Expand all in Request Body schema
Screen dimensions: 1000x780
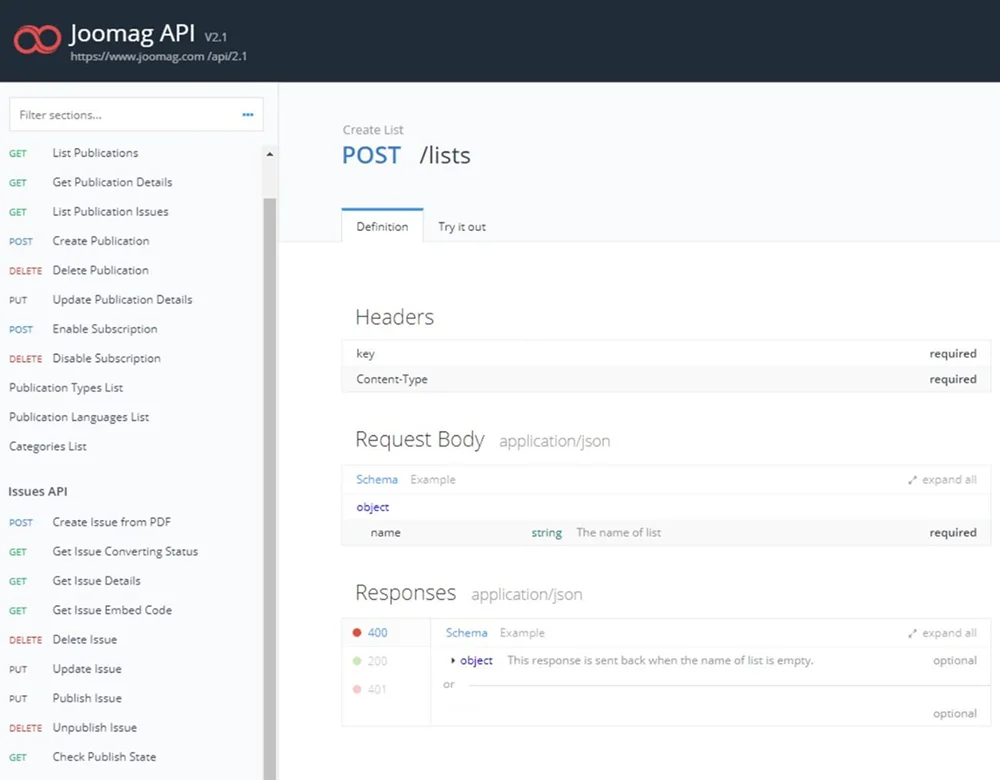(942, 480)
